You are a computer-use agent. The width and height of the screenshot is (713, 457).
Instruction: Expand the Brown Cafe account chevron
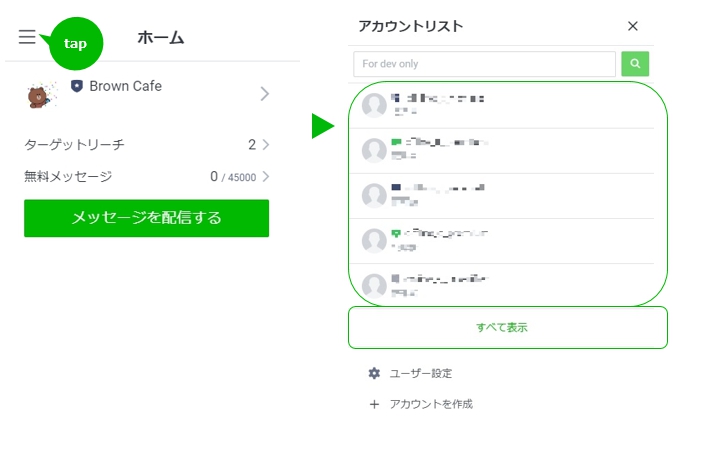click(265, 94)
